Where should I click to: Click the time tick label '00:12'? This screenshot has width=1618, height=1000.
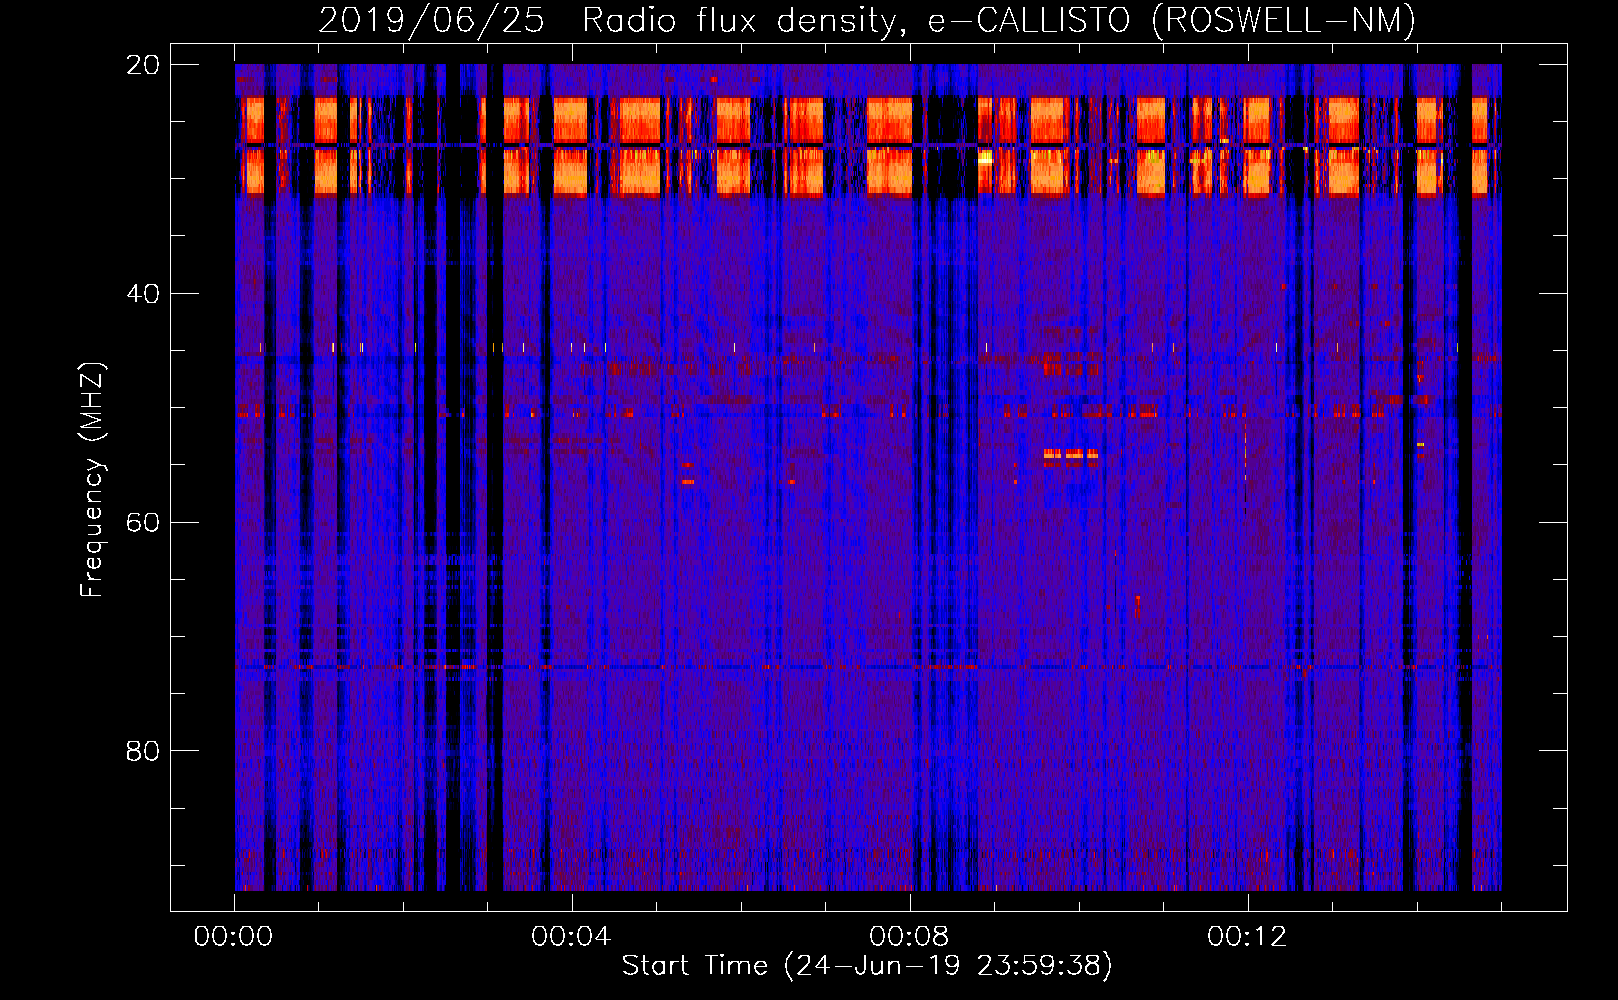(1247, 937)
